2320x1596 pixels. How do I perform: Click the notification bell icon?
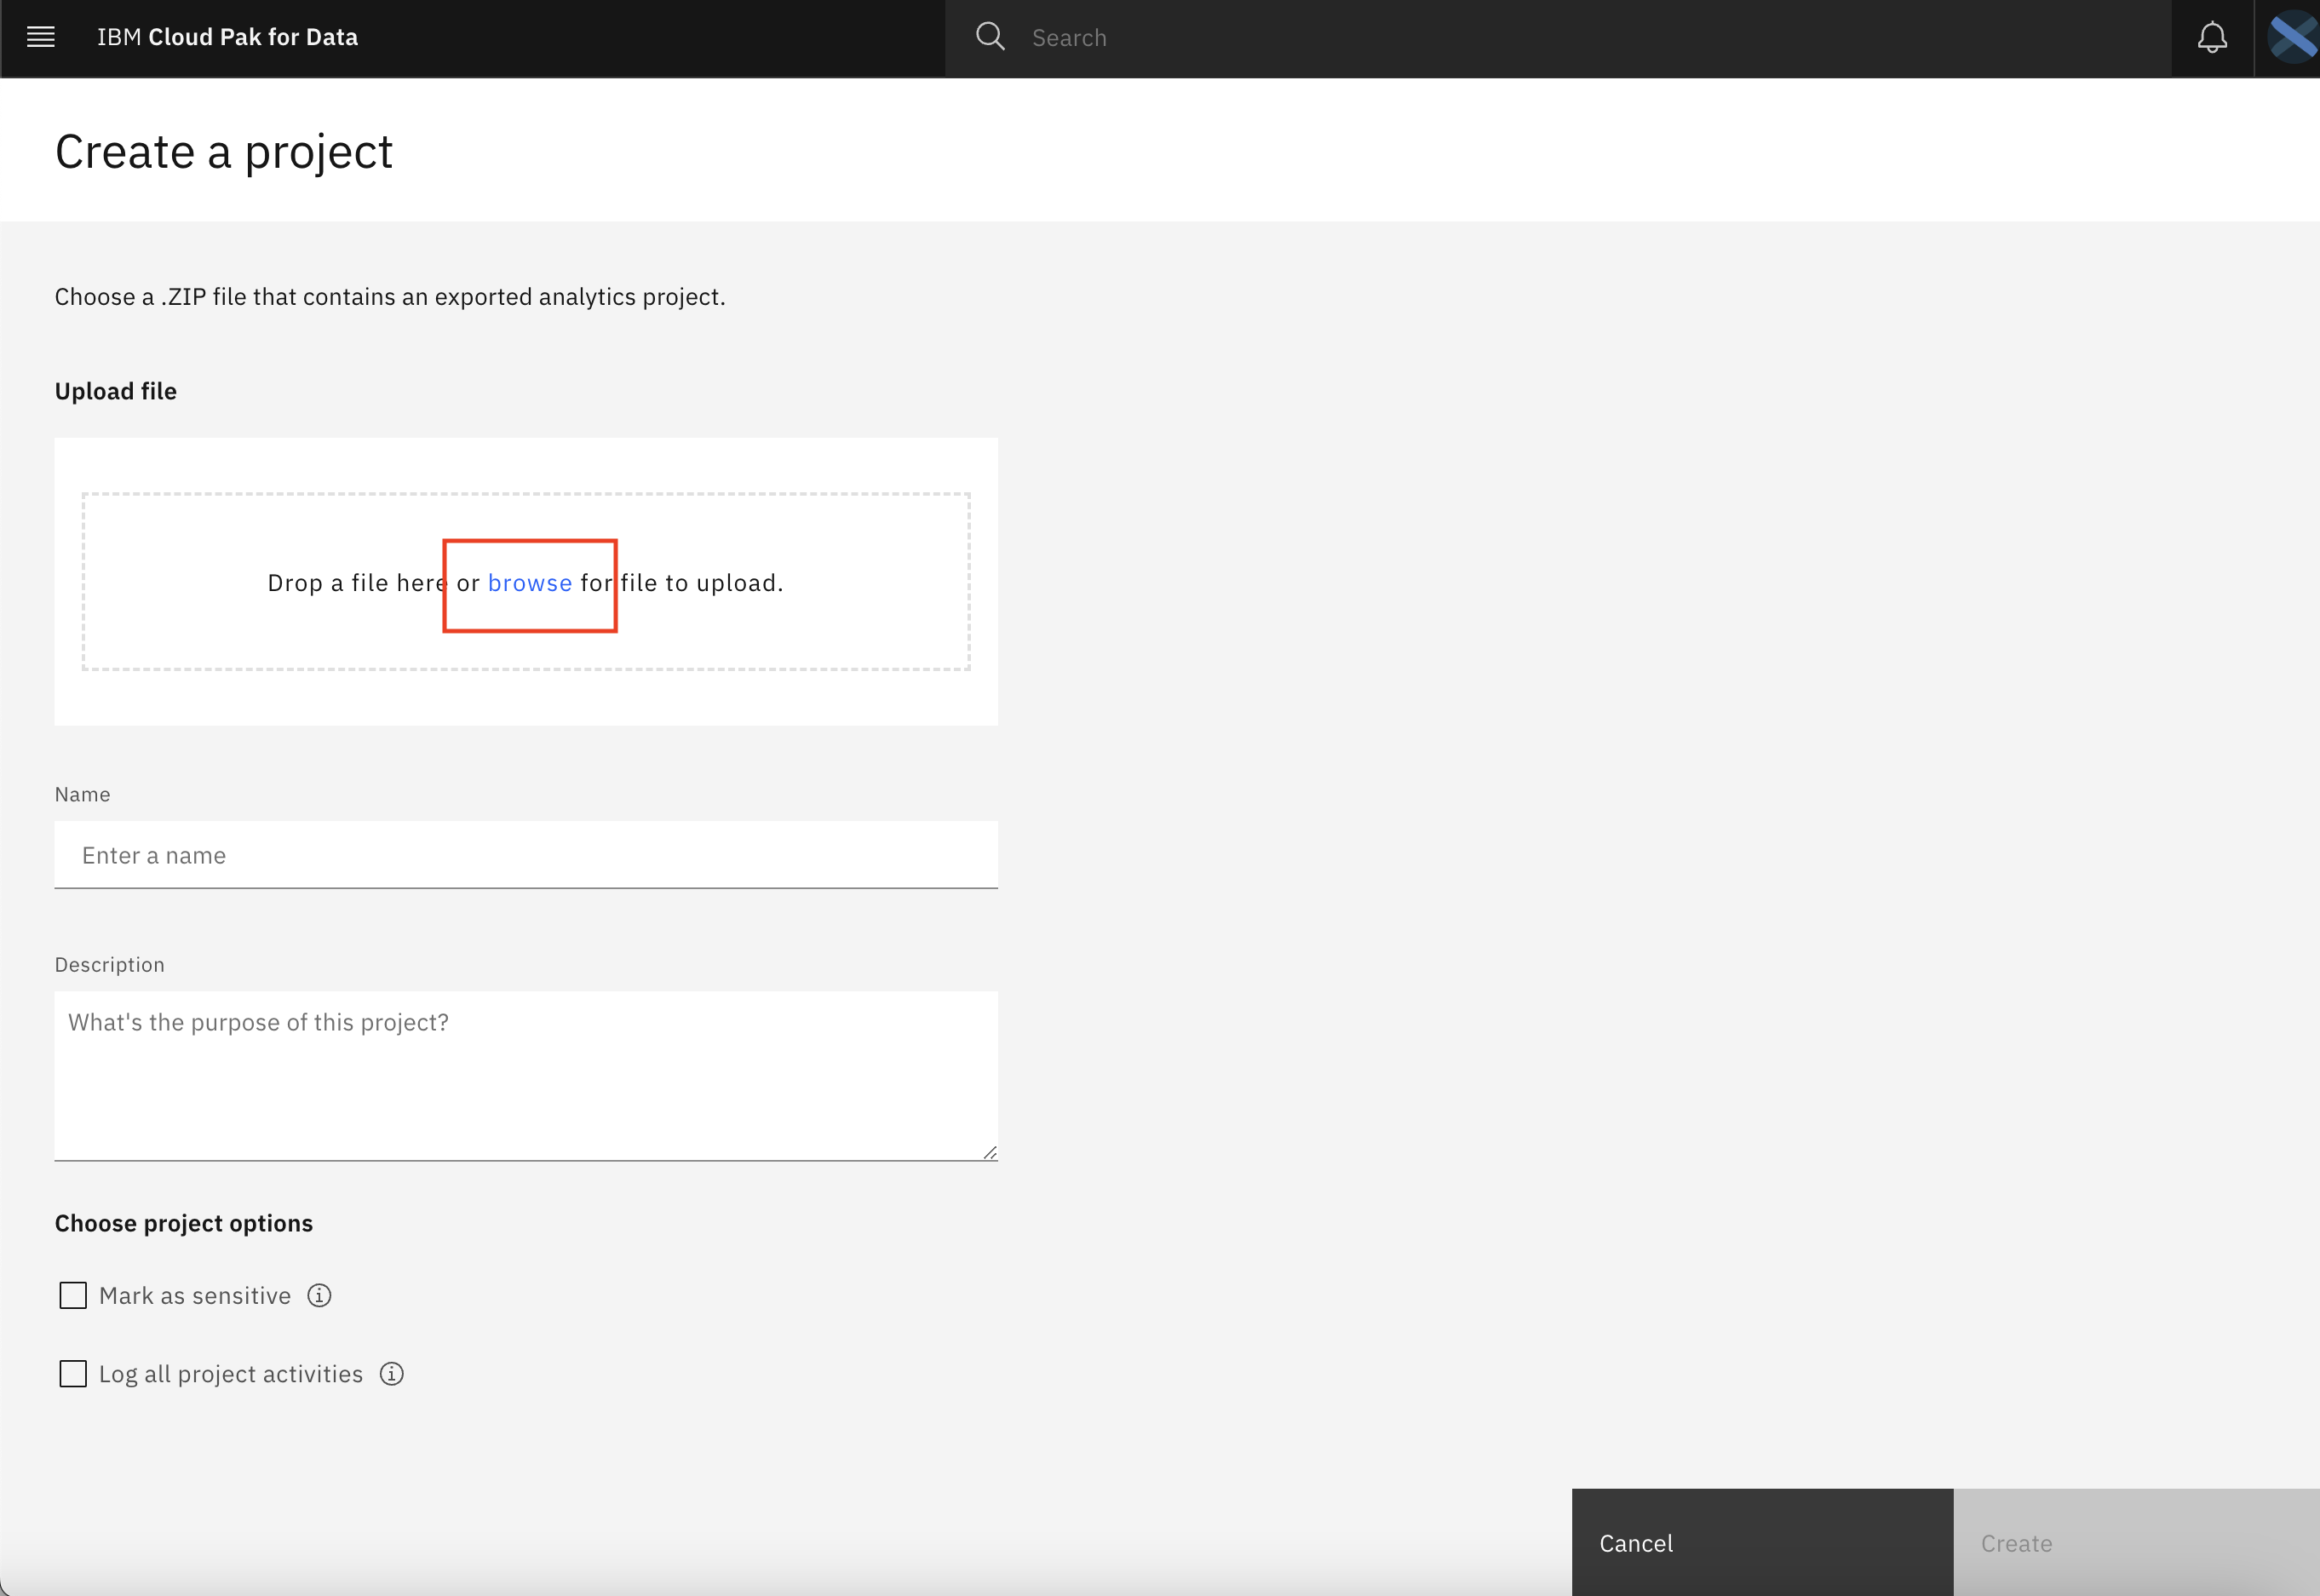tap(2213, 37)
